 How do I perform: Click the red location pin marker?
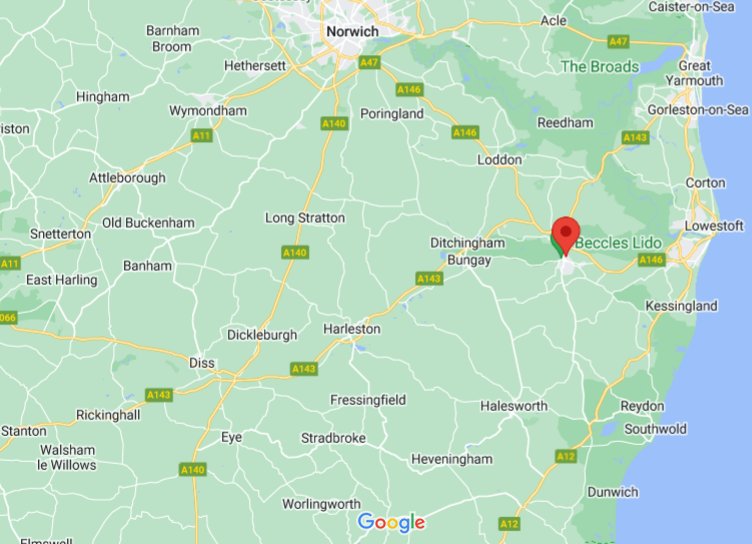(566, 236)
